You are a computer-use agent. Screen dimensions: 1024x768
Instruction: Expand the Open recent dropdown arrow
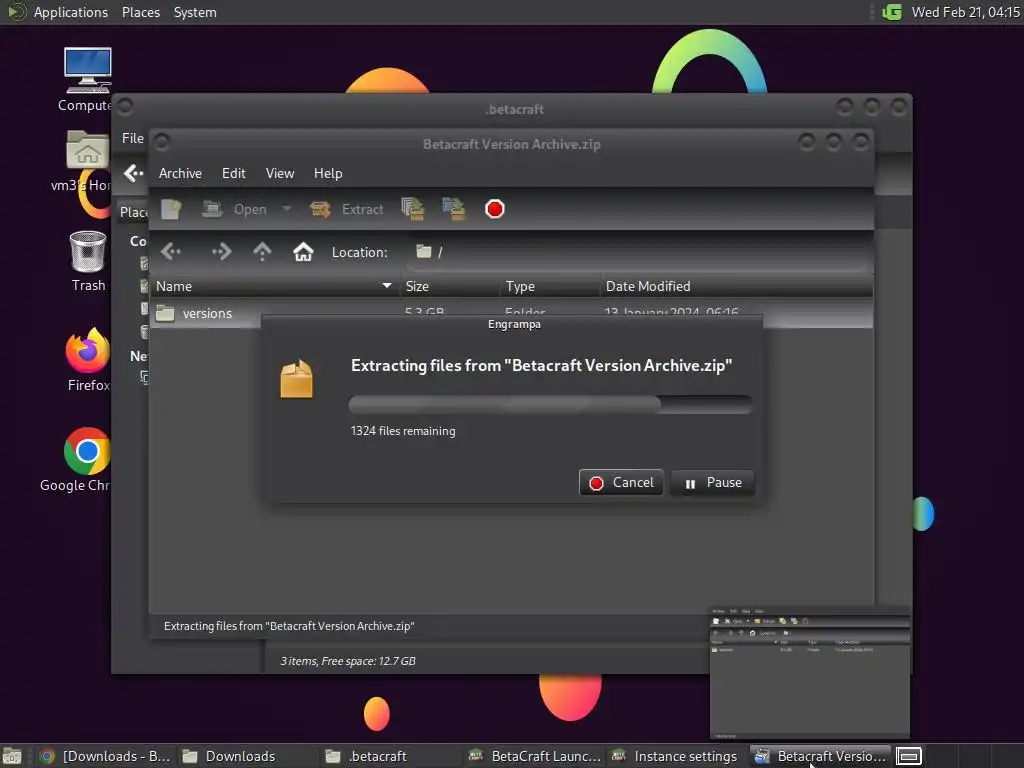tap(286, 209)
